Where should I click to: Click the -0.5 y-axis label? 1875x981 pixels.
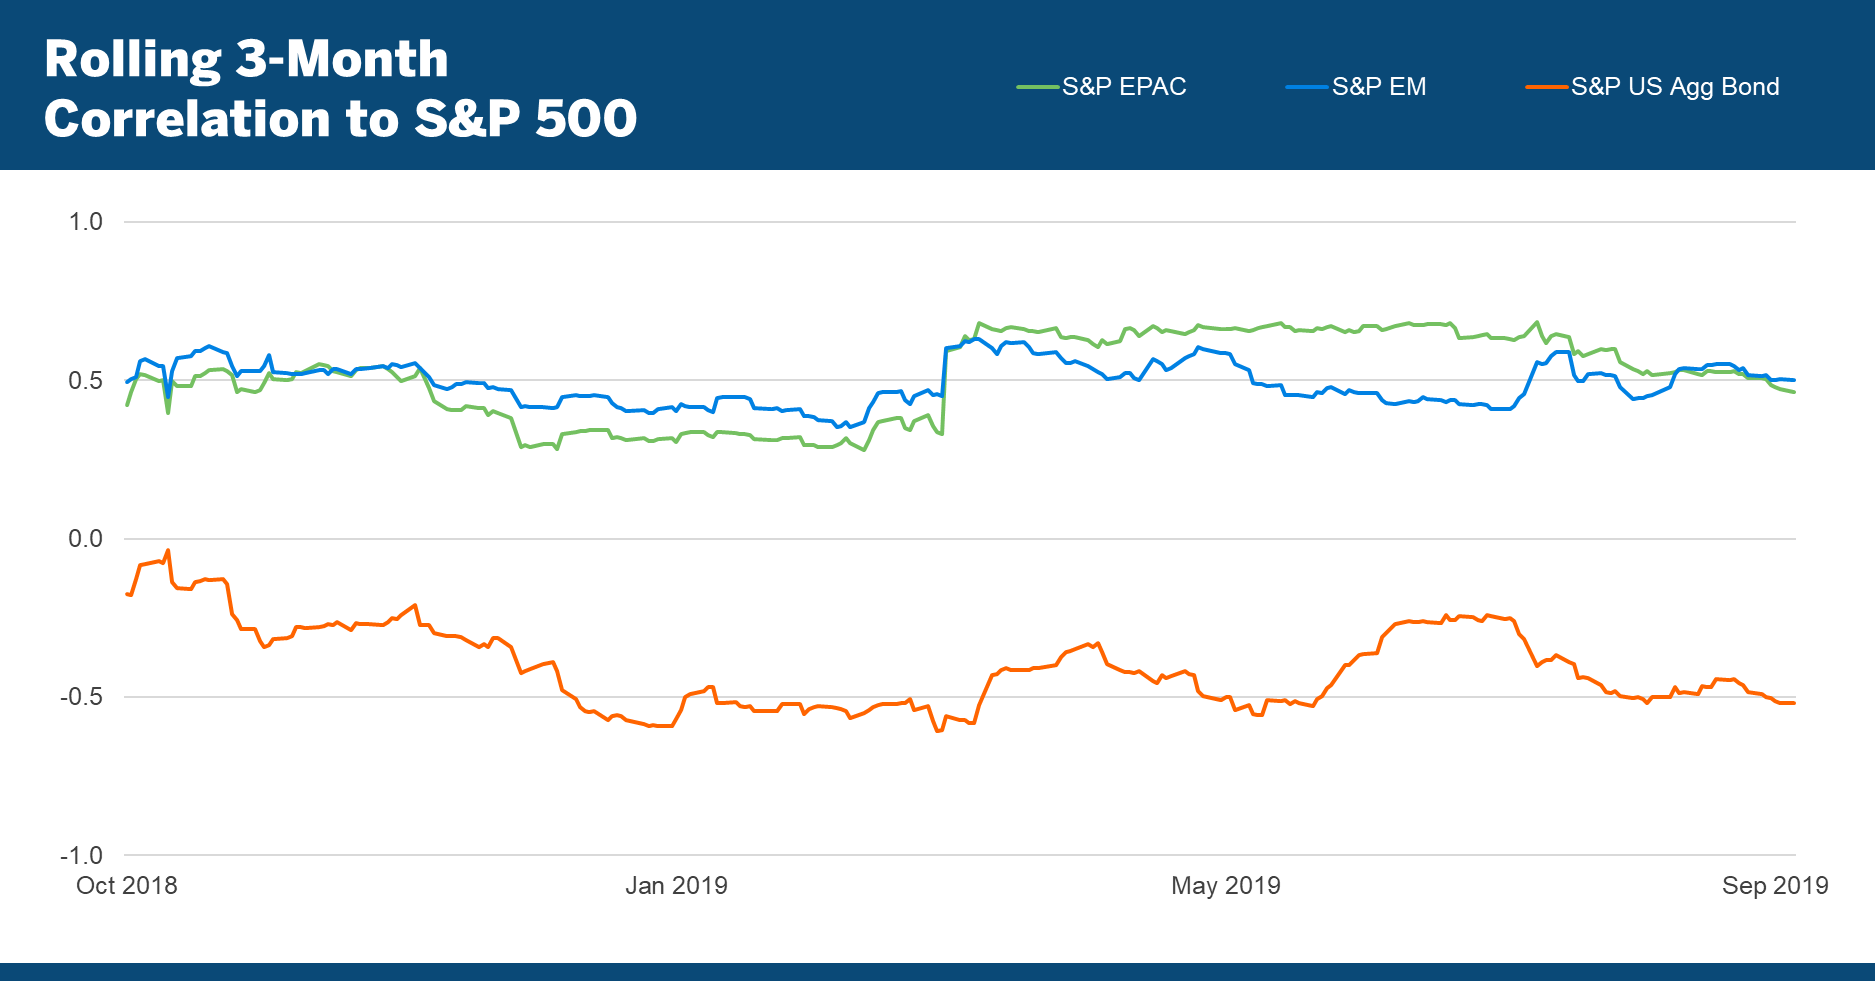click(81, 697)
